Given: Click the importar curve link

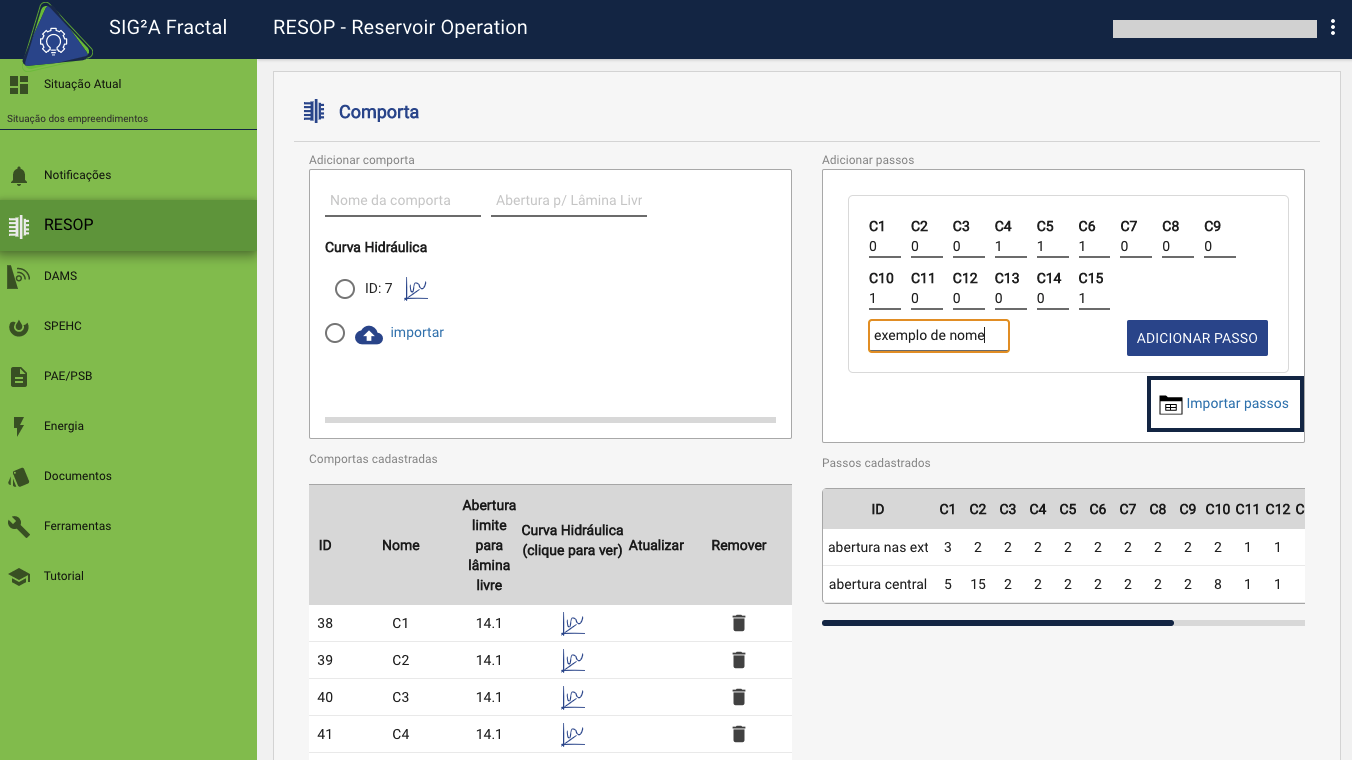Looking at the screenshot, I should pyautogui.click(x=417, y=332).
